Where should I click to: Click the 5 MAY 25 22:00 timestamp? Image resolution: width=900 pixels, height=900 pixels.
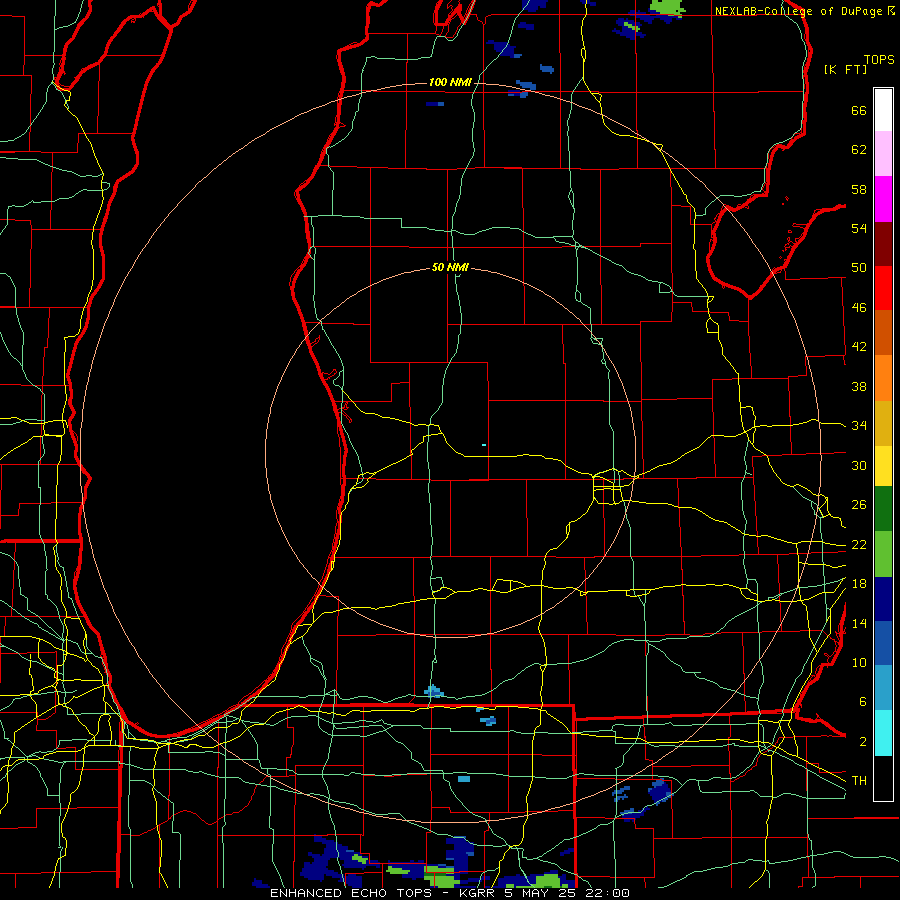click(x=567, y=893)
